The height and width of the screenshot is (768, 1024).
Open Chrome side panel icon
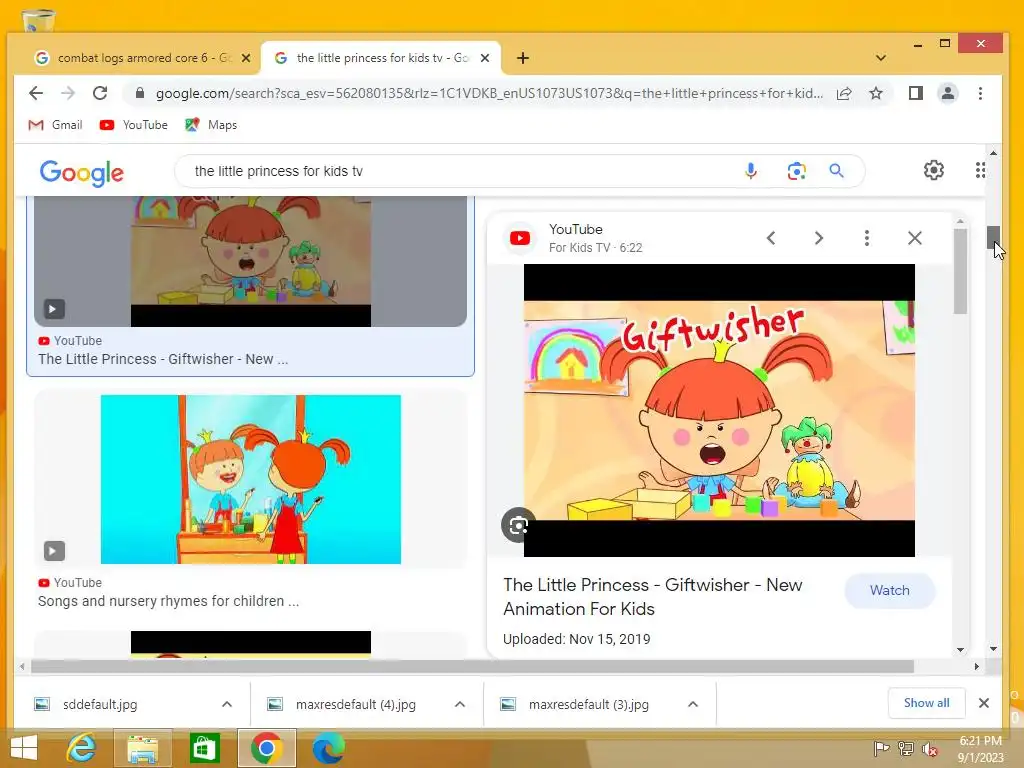pyautogui.click(x=916, y=93)
